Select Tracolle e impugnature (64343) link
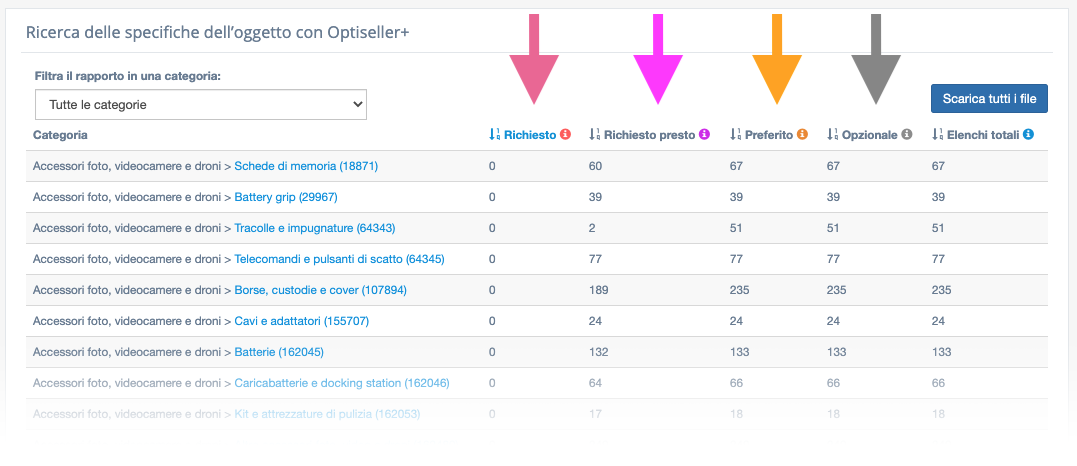 315,228
